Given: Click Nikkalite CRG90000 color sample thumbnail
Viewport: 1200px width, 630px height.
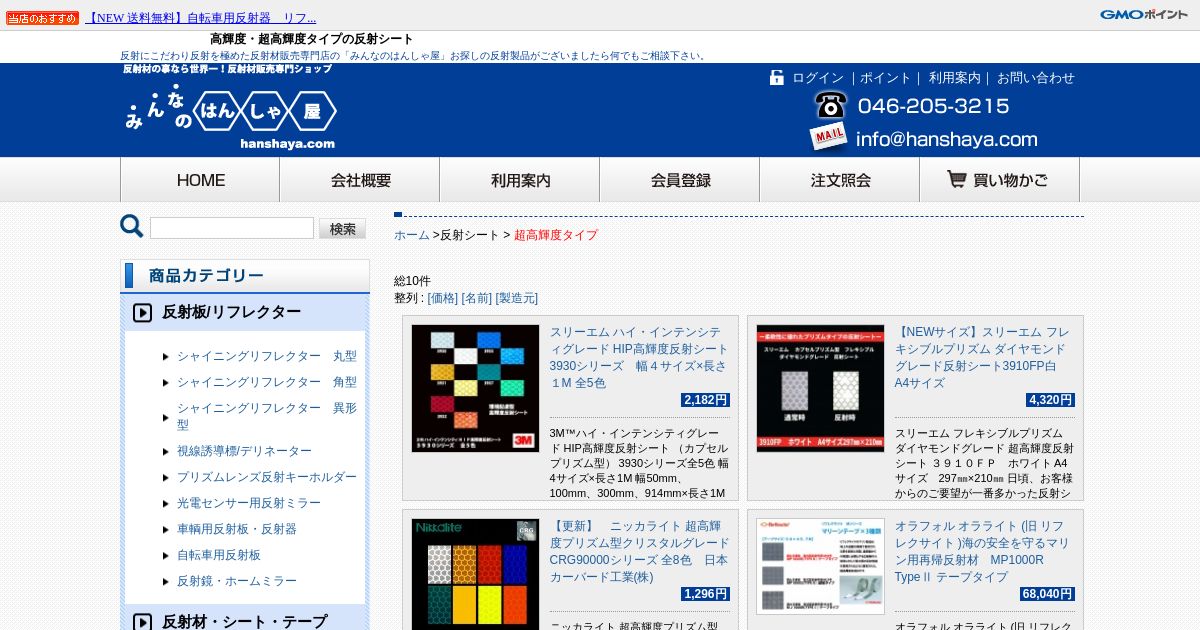Looking at the screenshot, I should pyautogui.click(x=475, y=574).
